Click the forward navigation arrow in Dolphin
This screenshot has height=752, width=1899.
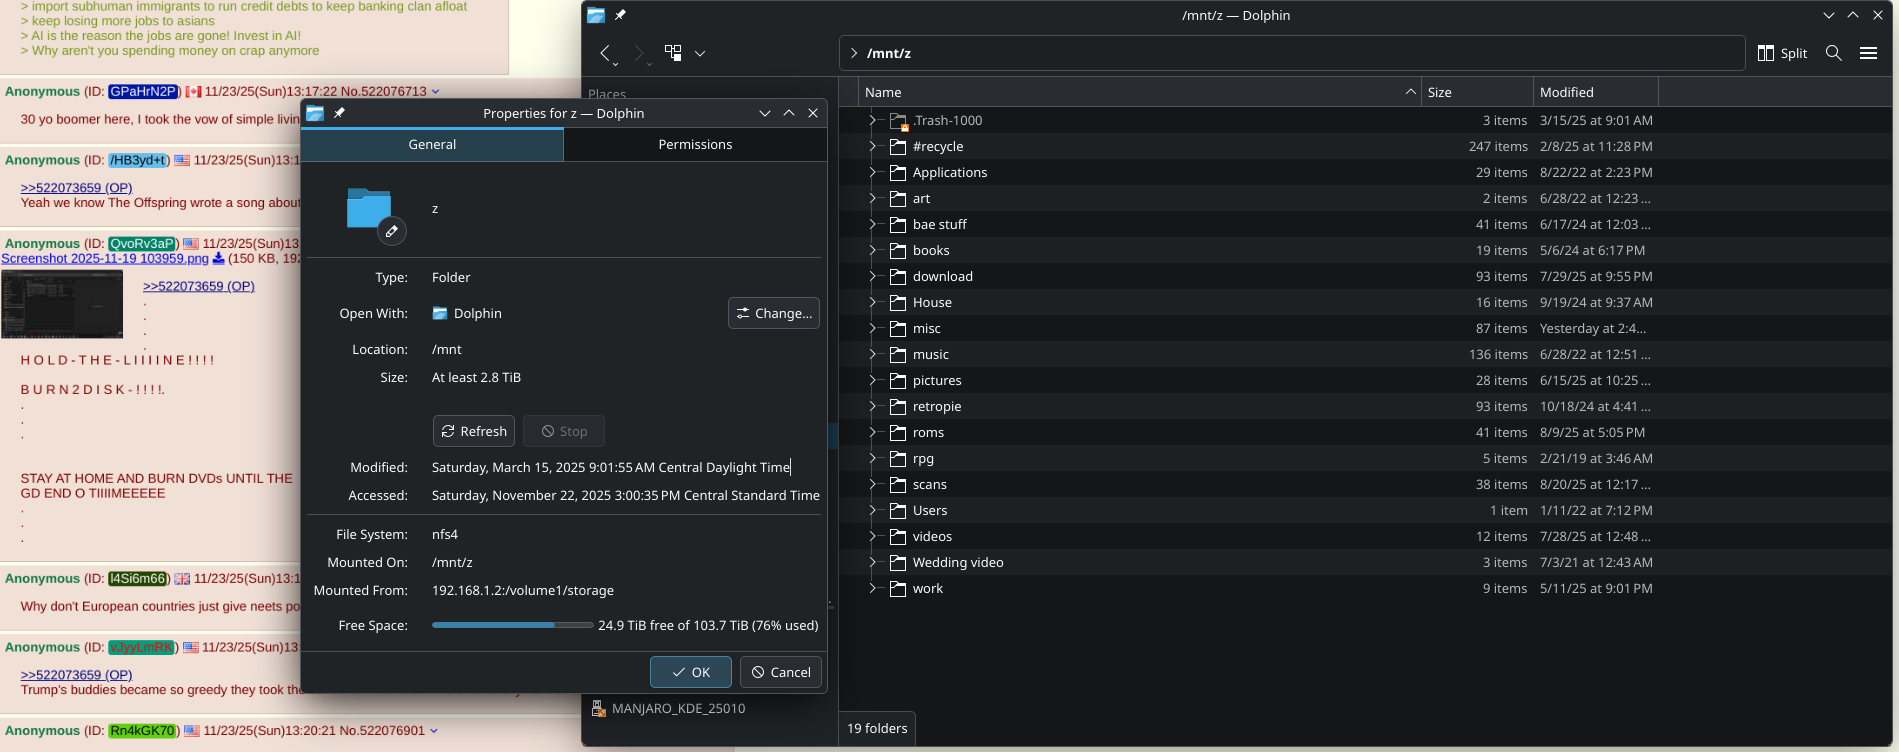click(x=639, y=53)
